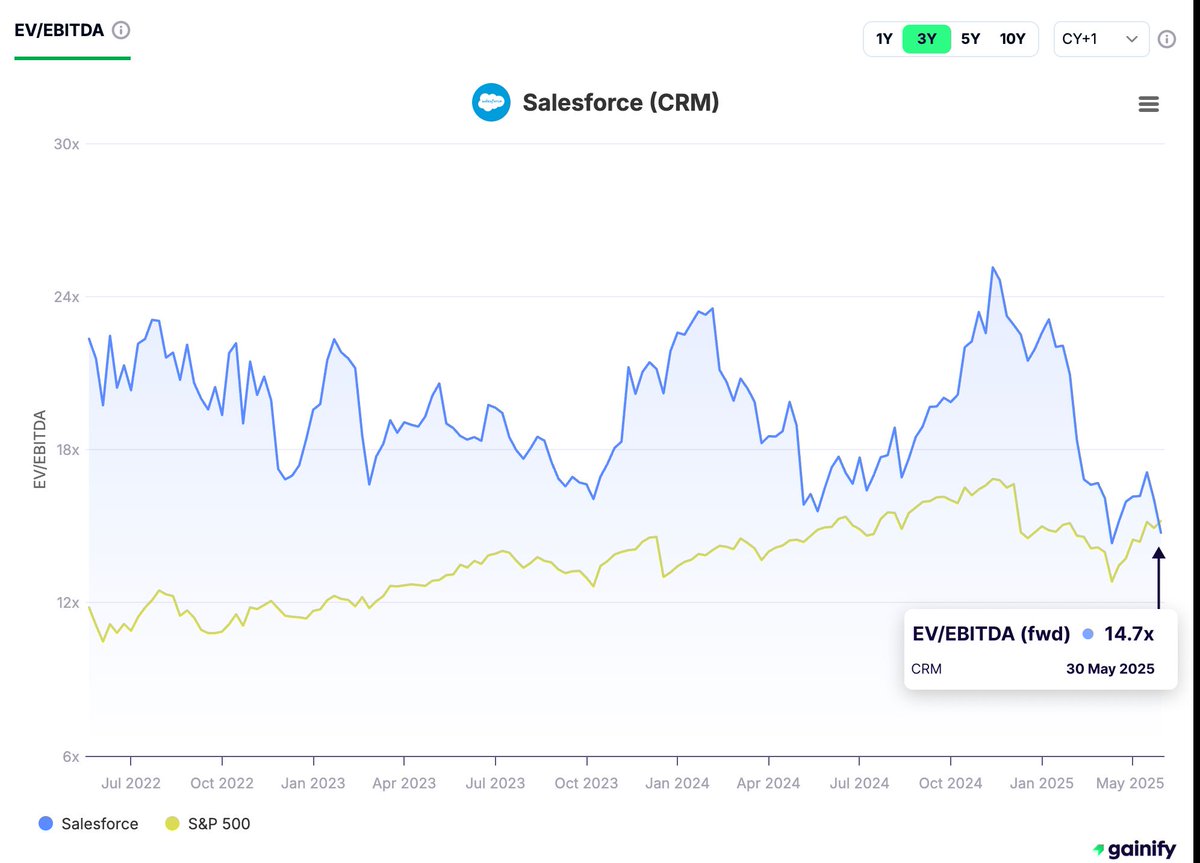This screenshot has height=863, width=1200.
Task: Click the Apr 2024 x-axis label
Action: (768, 783)
